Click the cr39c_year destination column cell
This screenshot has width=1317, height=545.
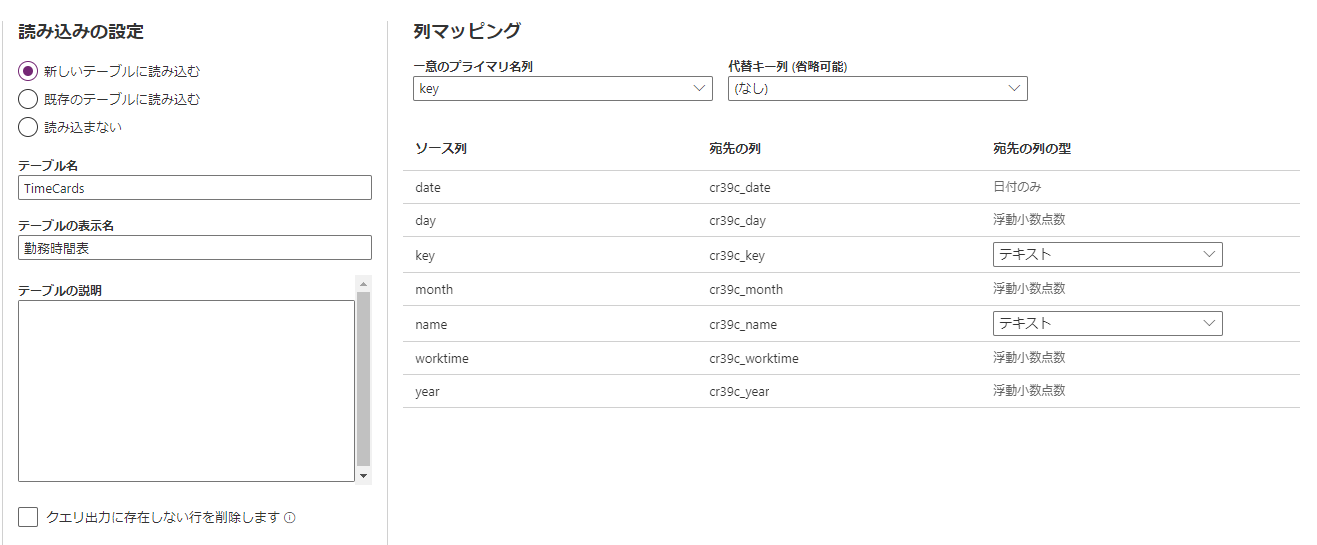[x=738, y=391]
